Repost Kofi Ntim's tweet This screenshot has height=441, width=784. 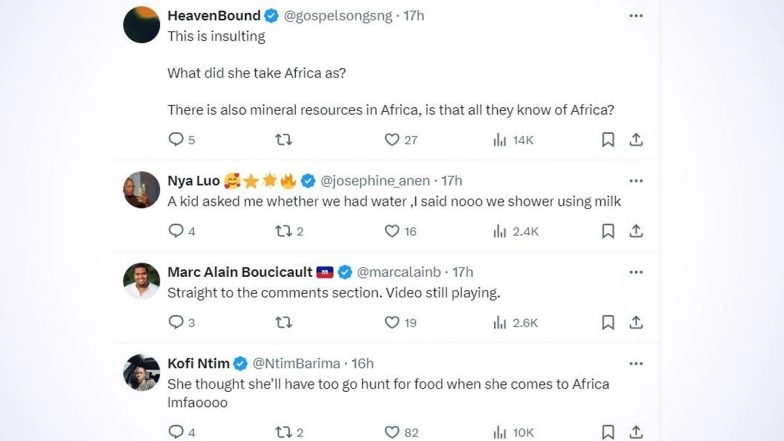(283, 432)
